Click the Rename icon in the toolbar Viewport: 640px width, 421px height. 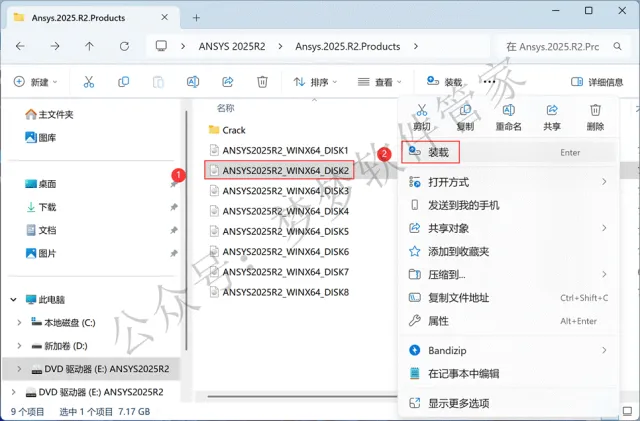click(x=193, y=82)
